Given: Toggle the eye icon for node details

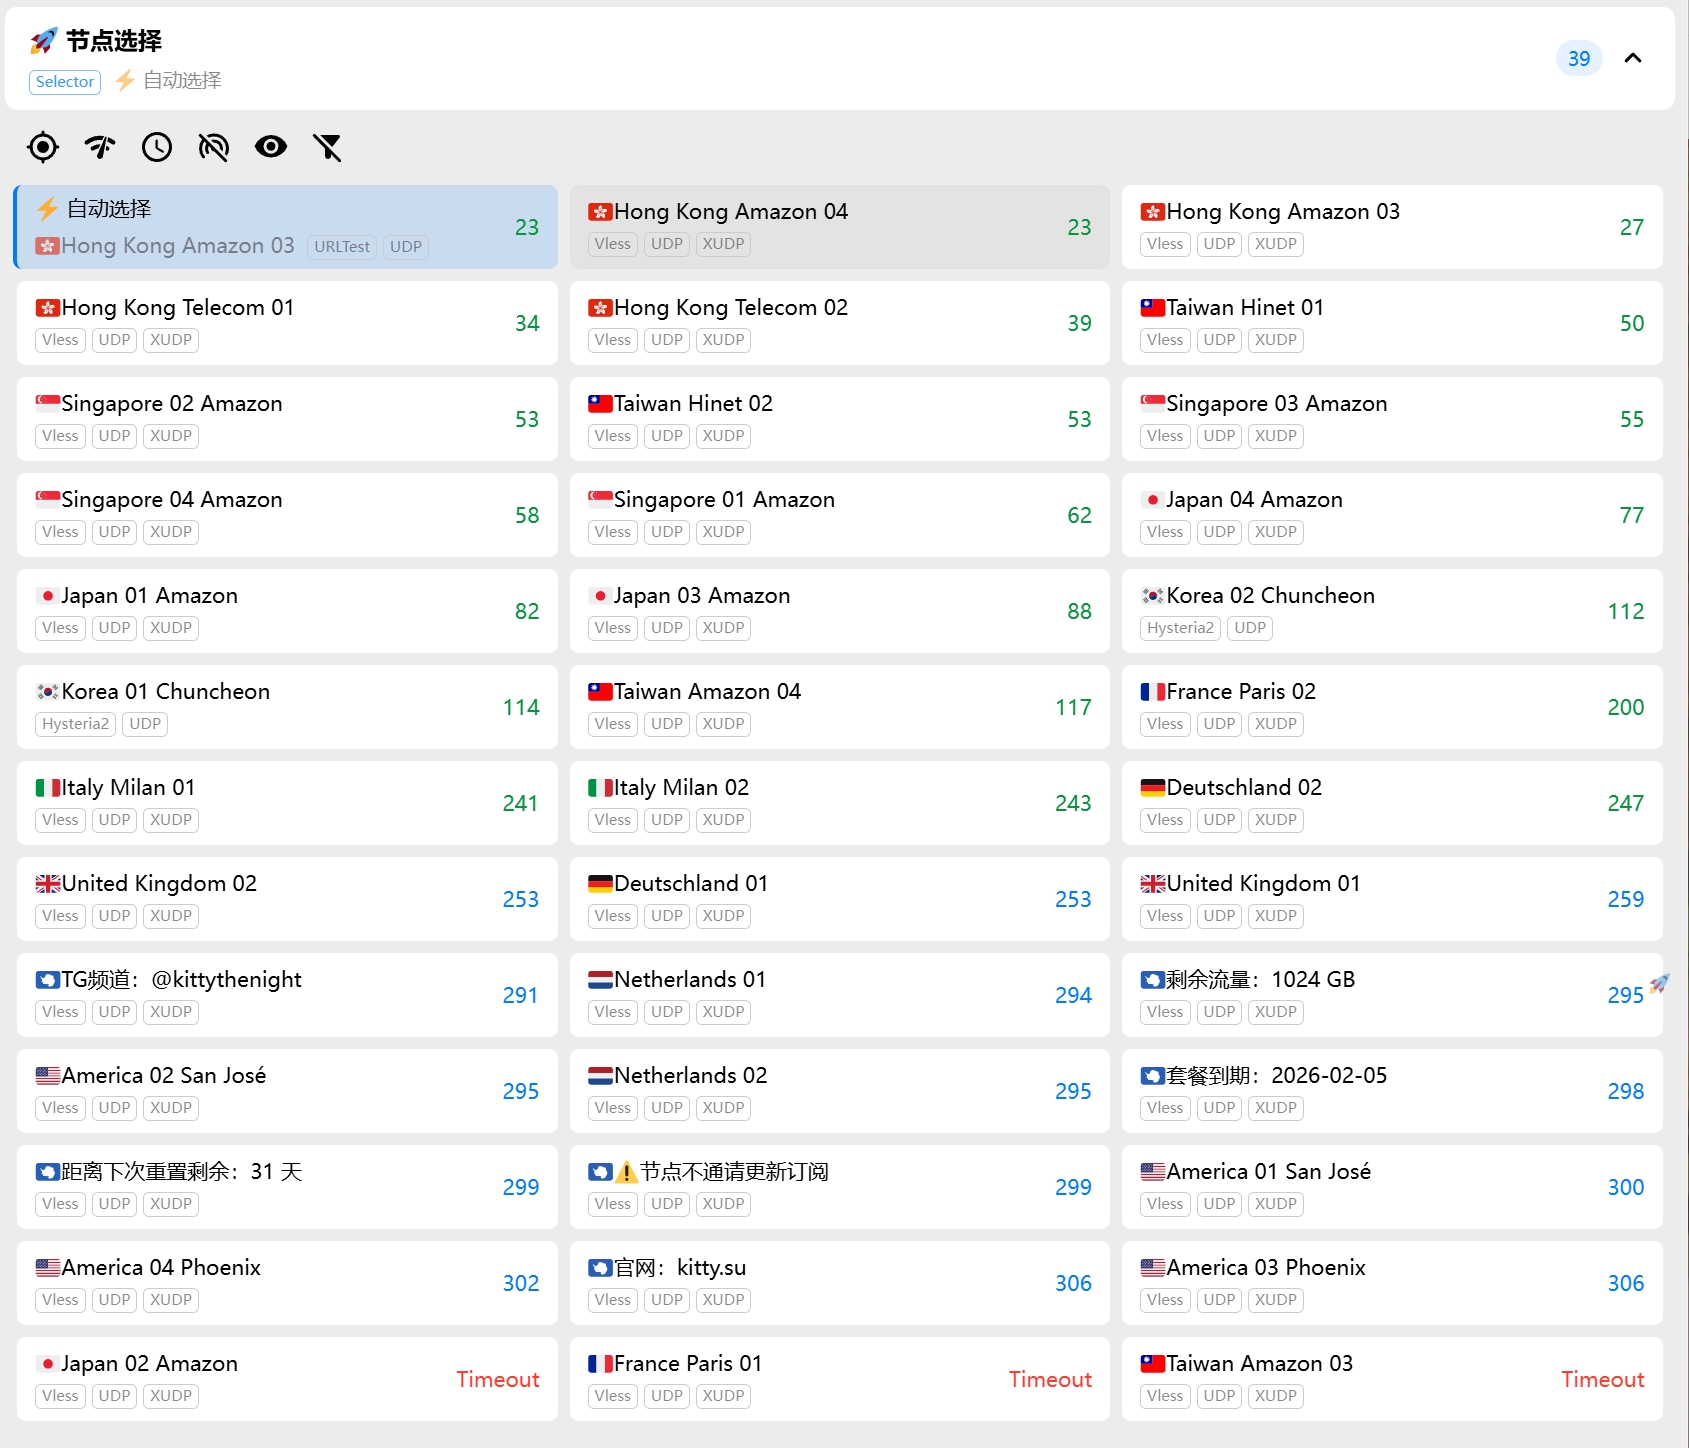Looking at the screenshot, I should click(271, 147).
